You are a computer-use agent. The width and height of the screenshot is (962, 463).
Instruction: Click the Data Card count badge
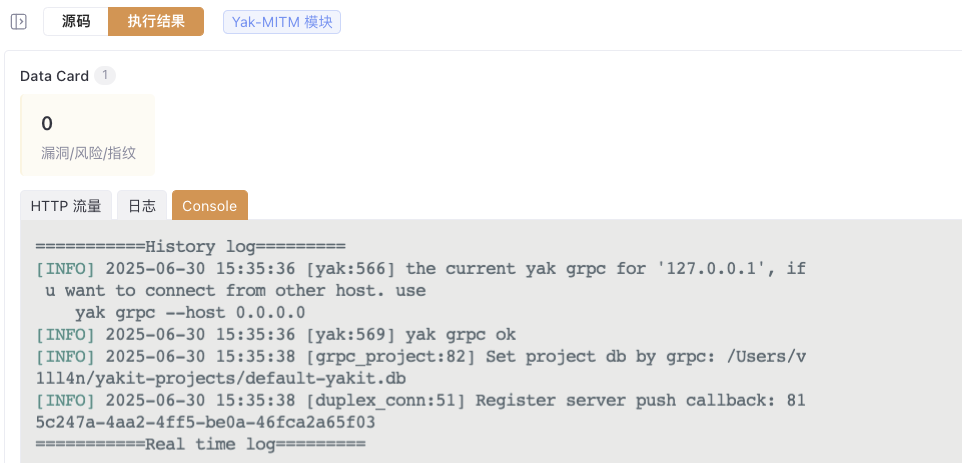tap(105, 75)
